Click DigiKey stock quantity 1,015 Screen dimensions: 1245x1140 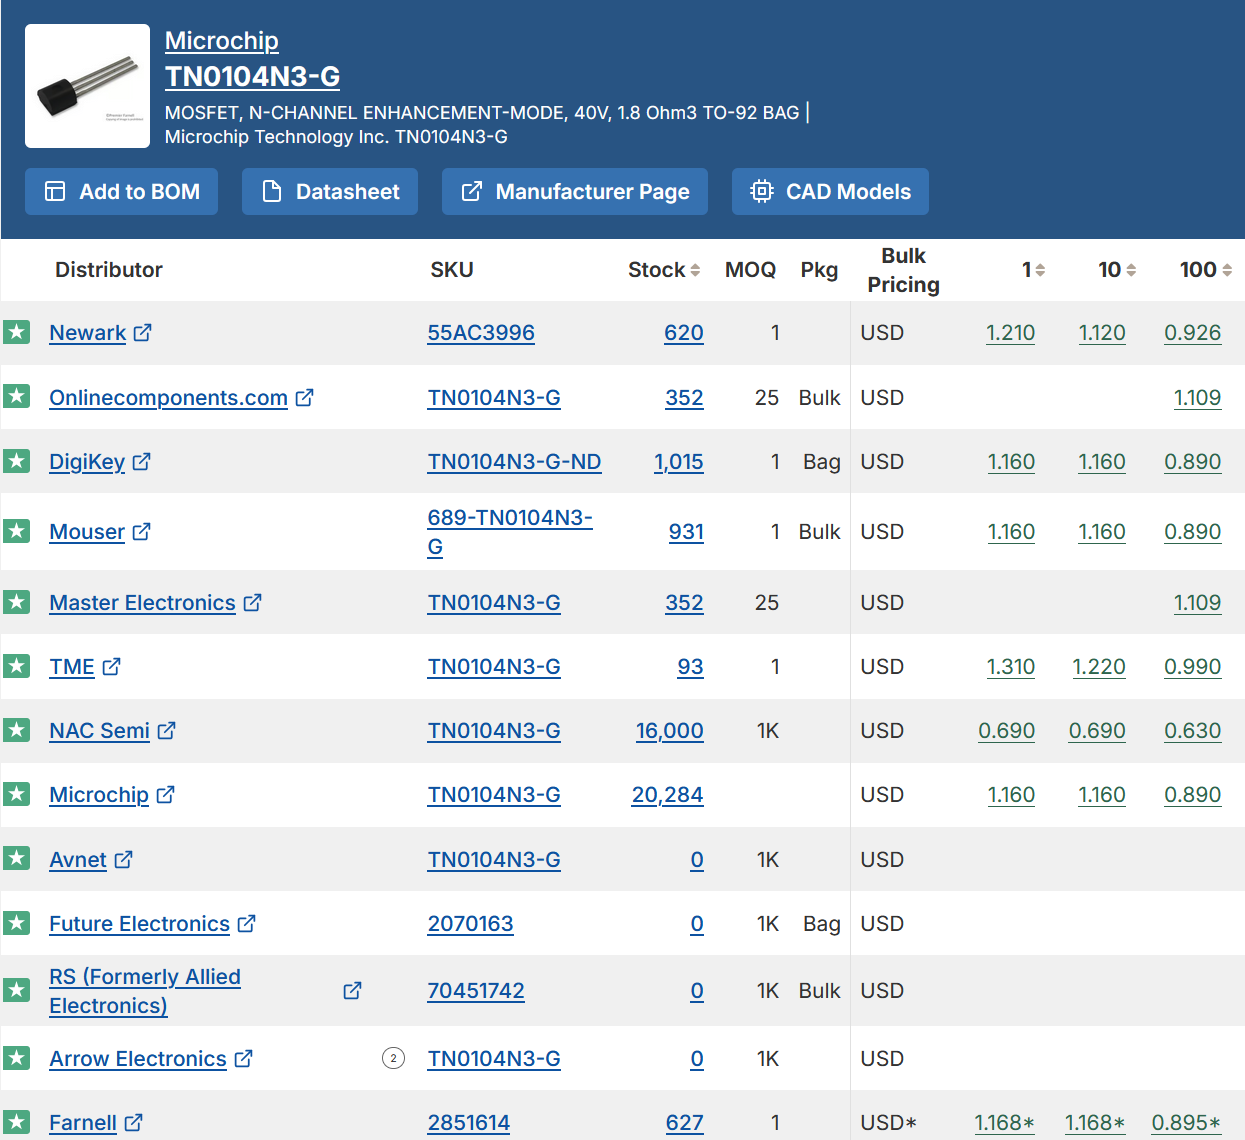[x=679, y=462]
